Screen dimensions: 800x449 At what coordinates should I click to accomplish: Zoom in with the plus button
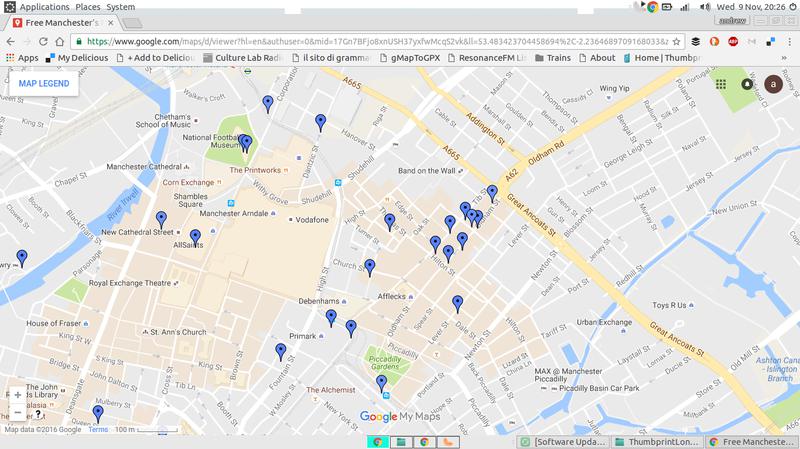coord(17,395)
